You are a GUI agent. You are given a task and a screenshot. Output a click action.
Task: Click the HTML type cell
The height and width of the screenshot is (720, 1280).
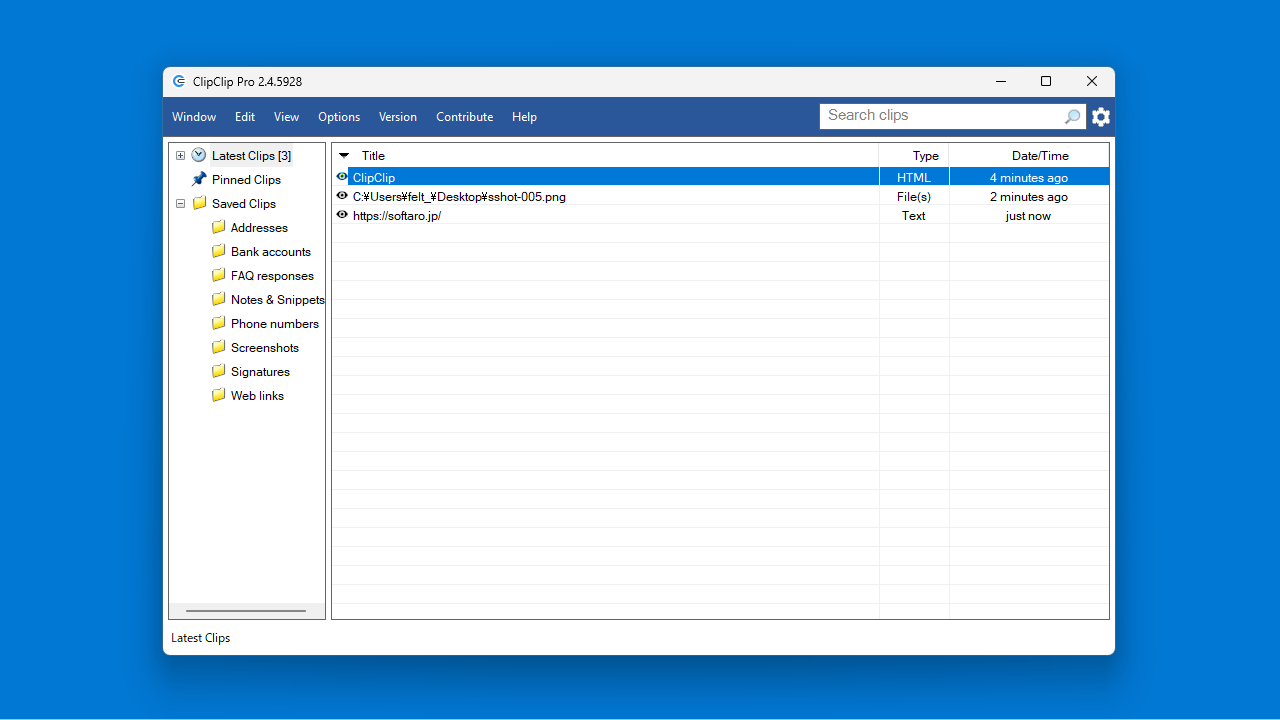coord(914,177)
